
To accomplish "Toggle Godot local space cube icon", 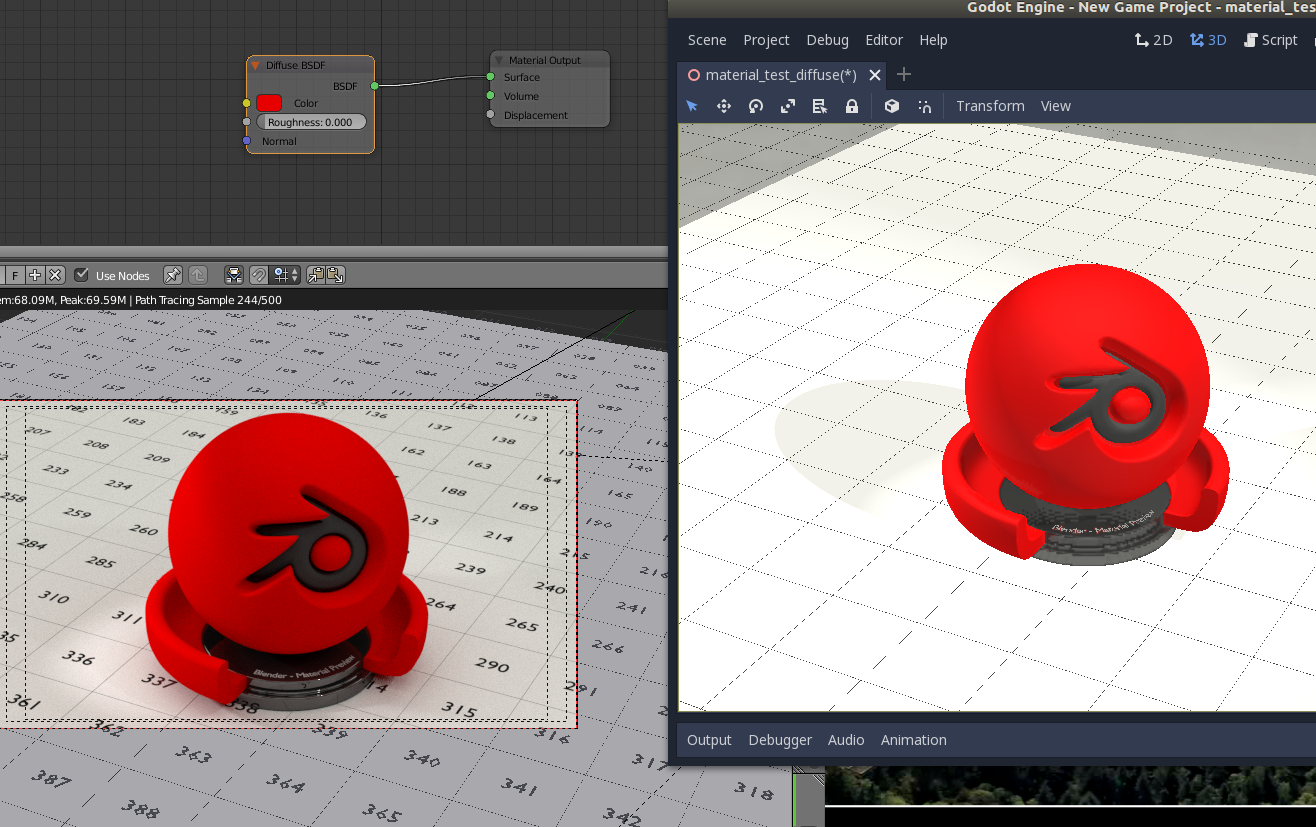I will [x=892, y=106].
